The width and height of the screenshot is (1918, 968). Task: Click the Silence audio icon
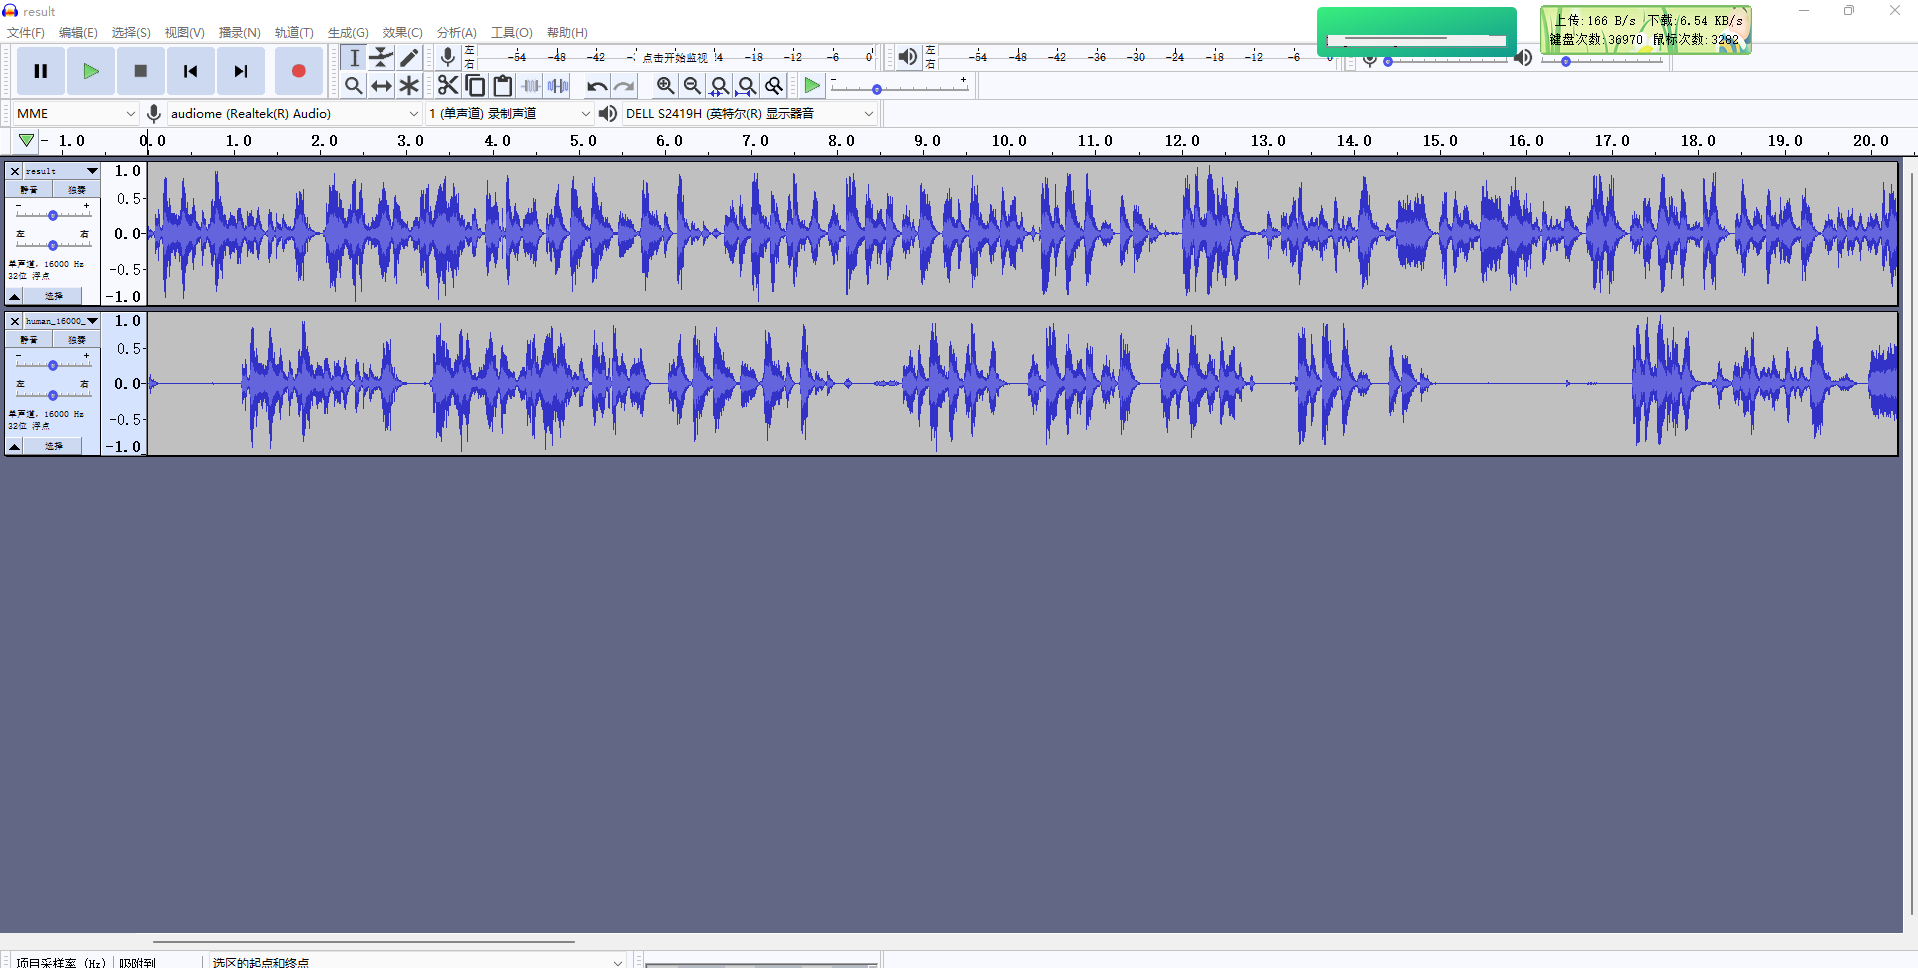tap(558, 86)
